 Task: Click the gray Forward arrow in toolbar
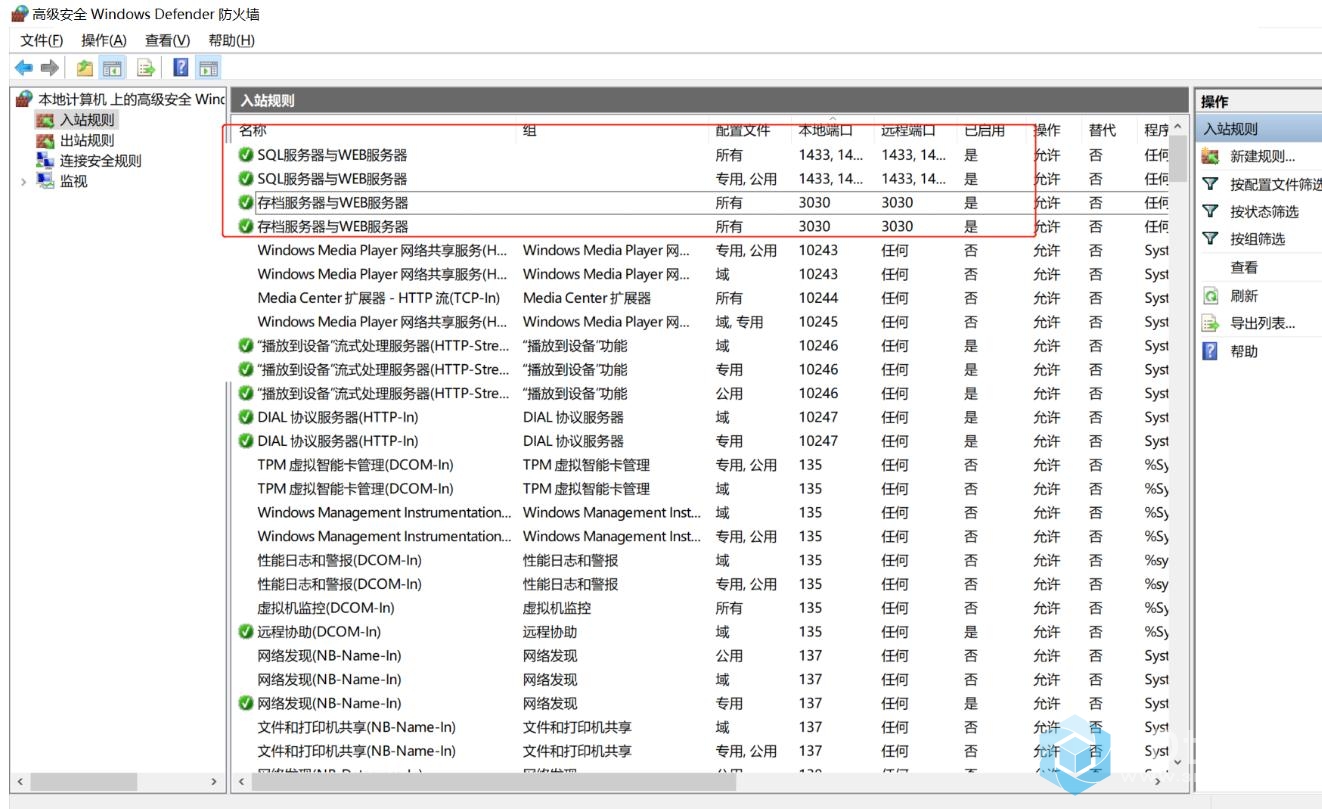50,68
